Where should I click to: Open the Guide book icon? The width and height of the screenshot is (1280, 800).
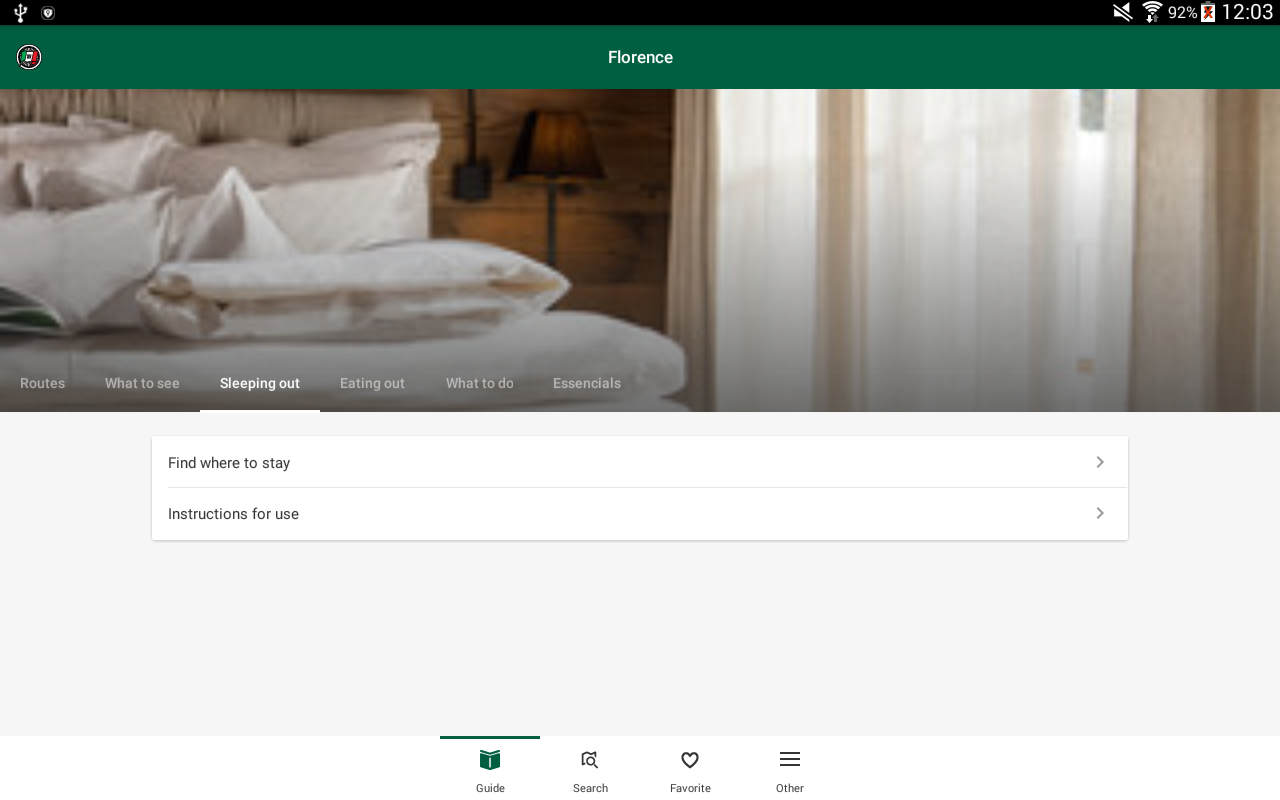(490, 760)
